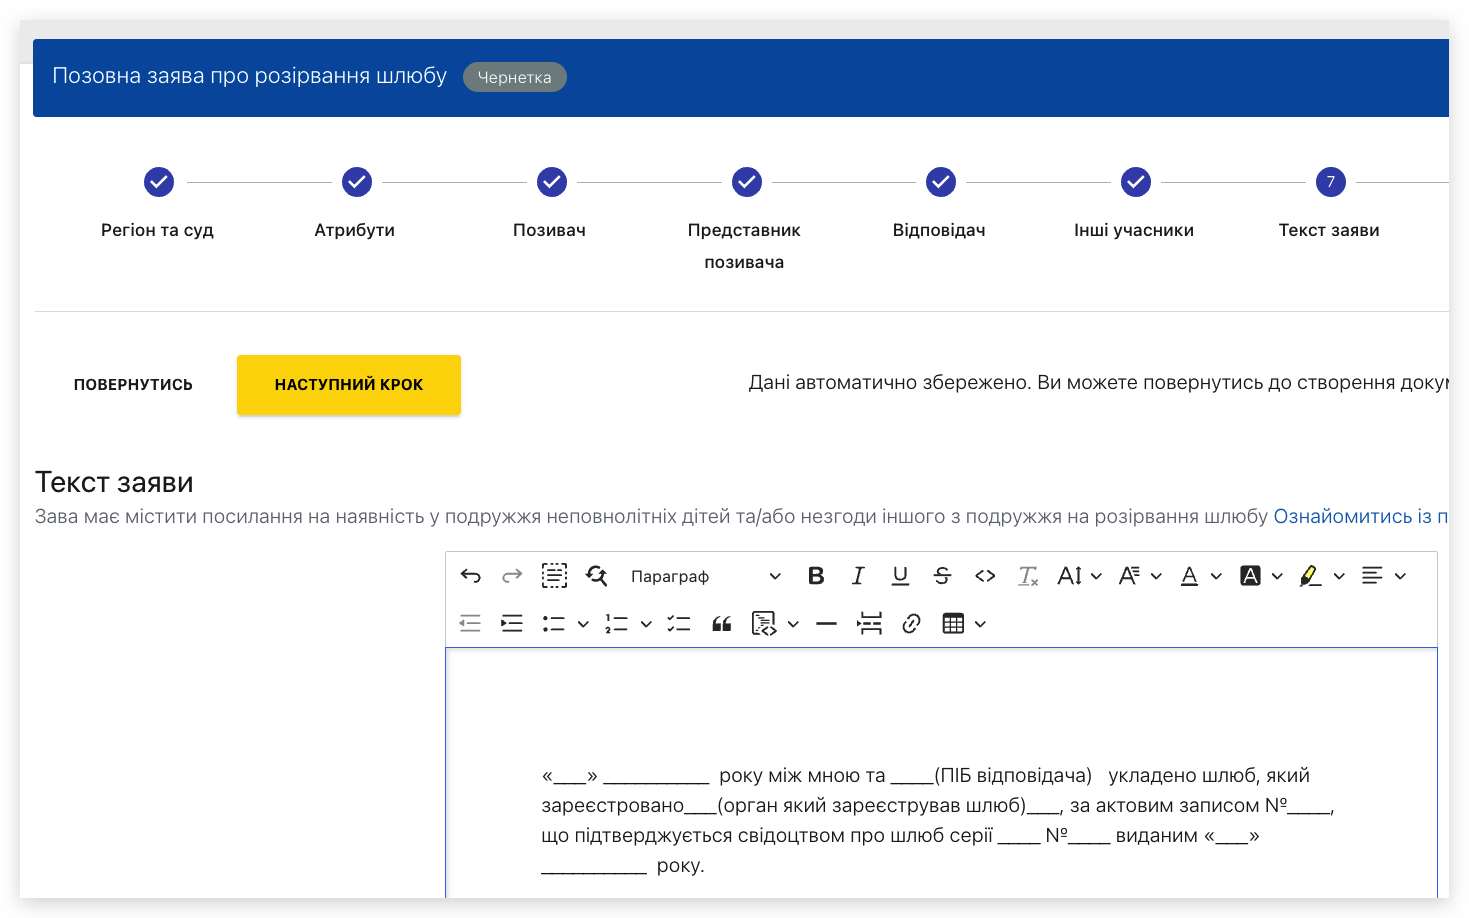Screen dimensions: 1469x918
Task: Toggle strikethrough text style
Action: (x=942, y=576)
